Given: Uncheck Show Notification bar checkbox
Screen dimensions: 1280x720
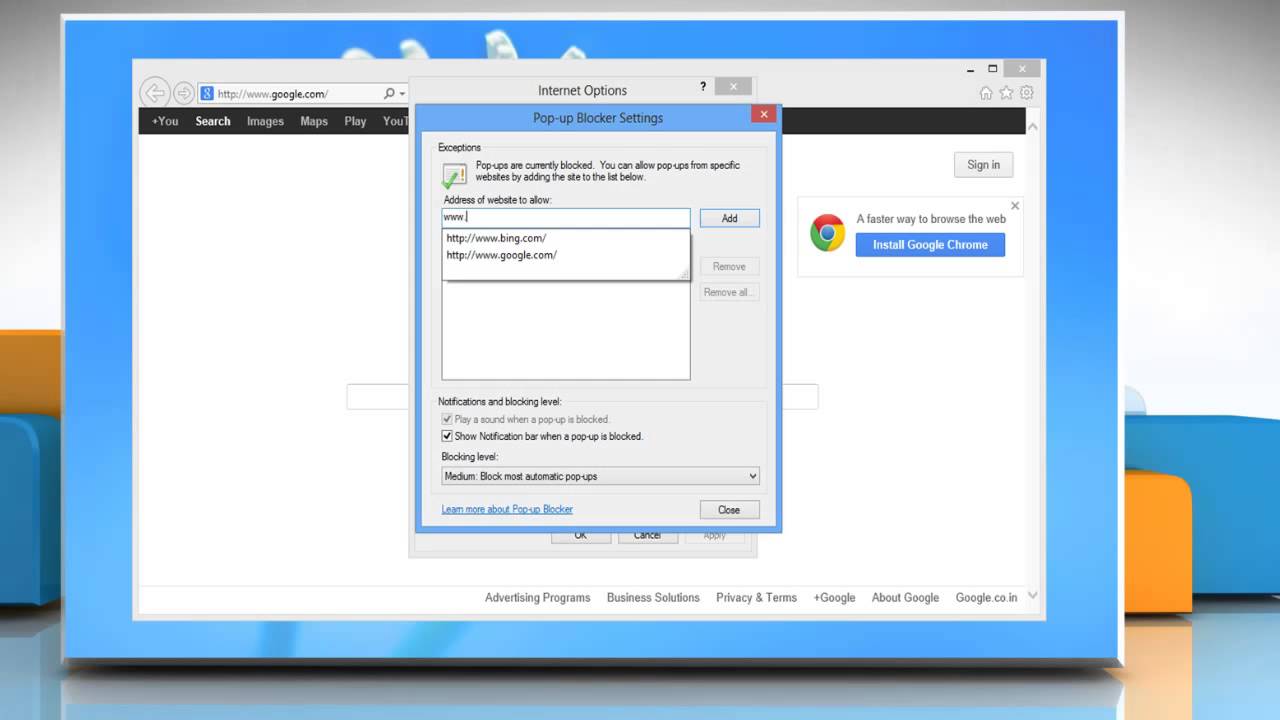Looking at the screenshot, I should [x=447, y=436].
